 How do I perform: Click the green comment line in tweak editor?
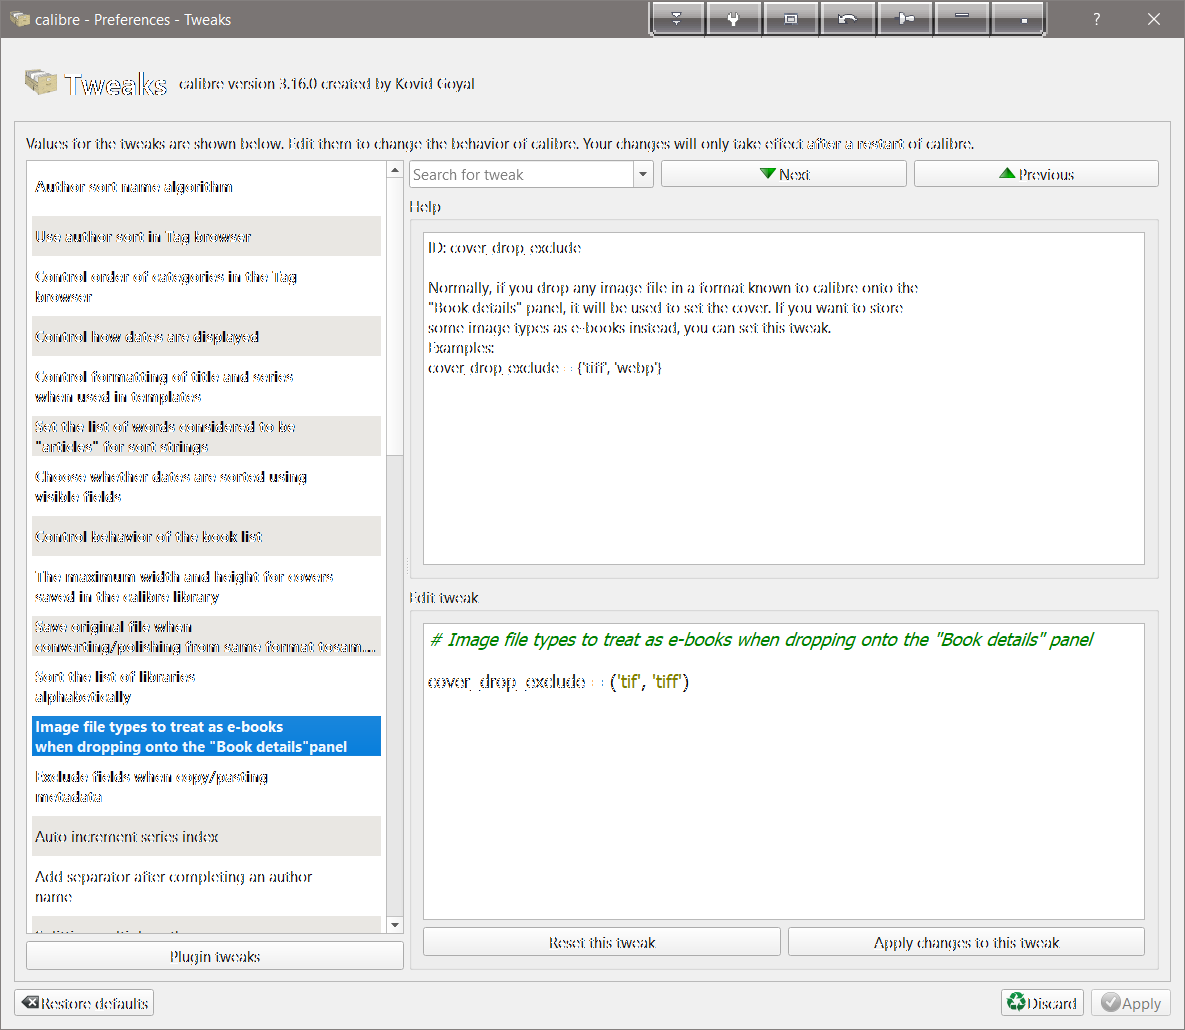tap(761, 640)
